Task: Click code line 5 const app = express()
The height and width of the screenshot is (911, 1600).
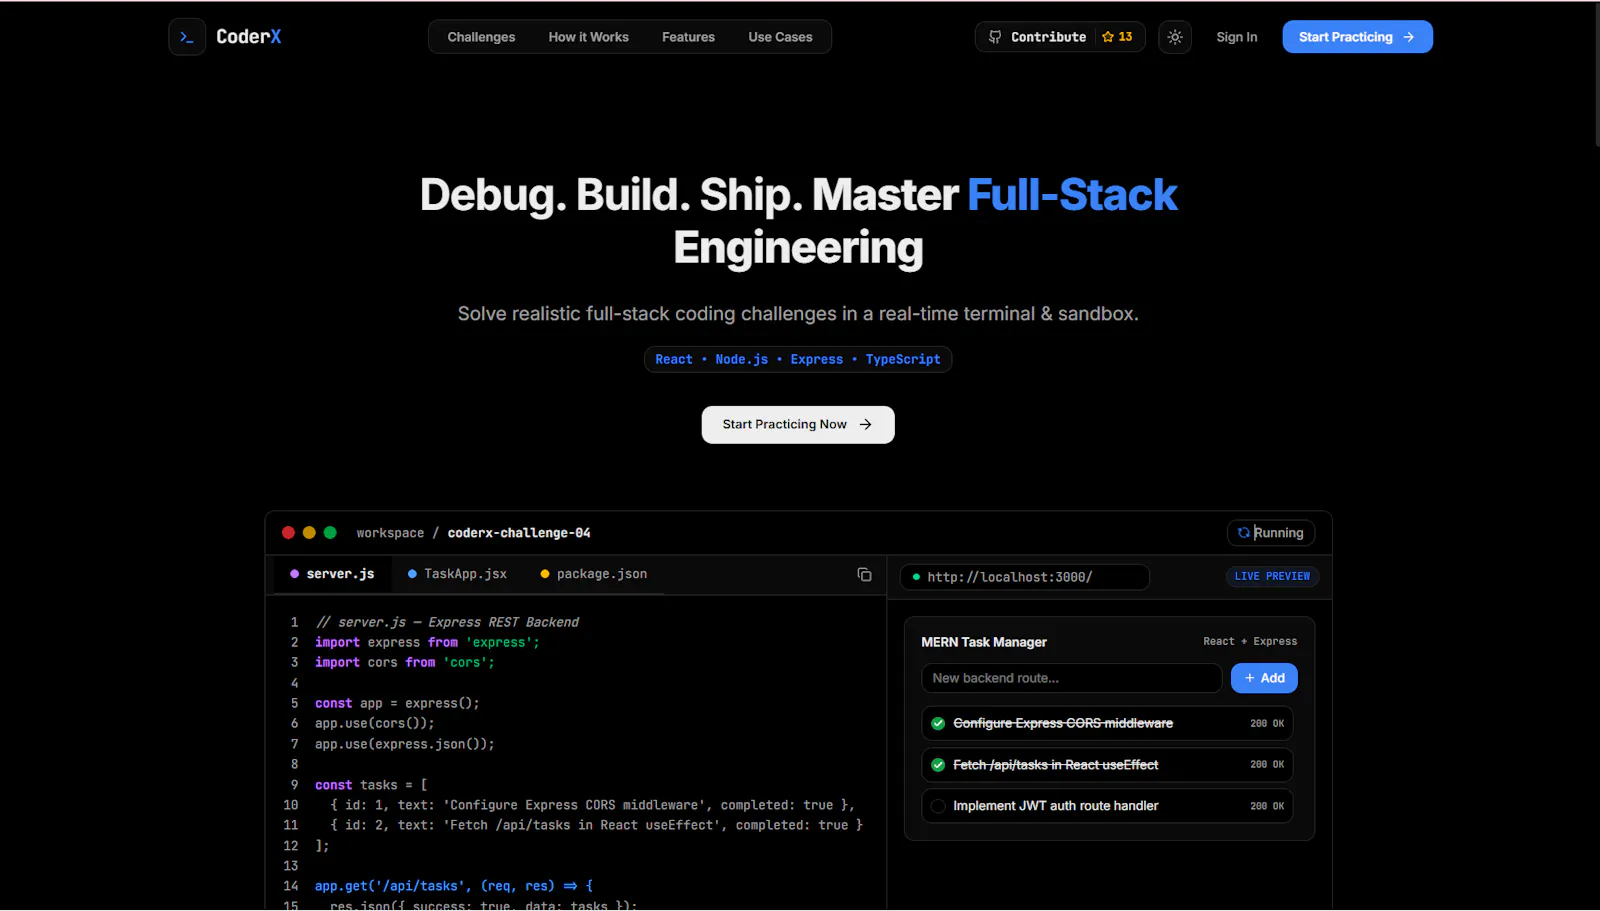Action: coord(397,703)
